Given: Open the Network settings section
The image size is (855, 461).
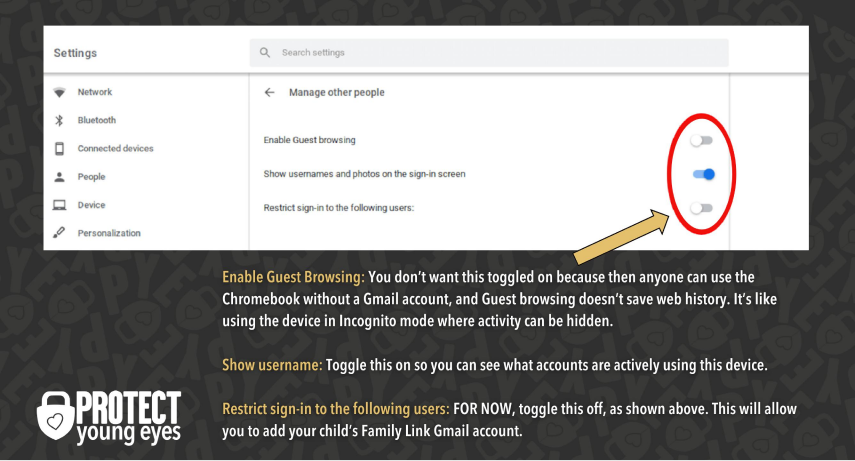Looking at the screenshot, I should pos(95,92).
